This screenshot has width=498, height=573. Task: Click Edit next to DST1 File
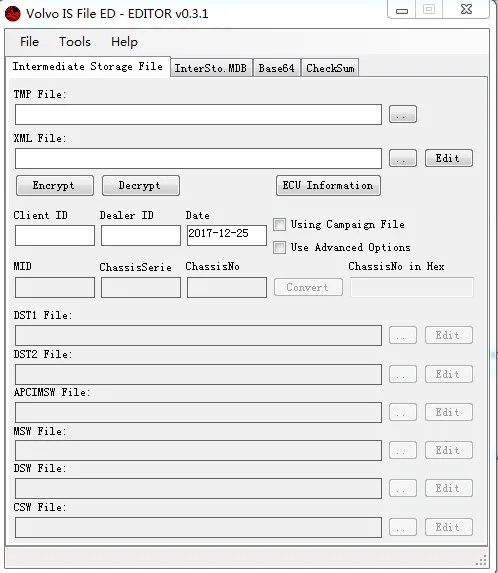(449, 335)
